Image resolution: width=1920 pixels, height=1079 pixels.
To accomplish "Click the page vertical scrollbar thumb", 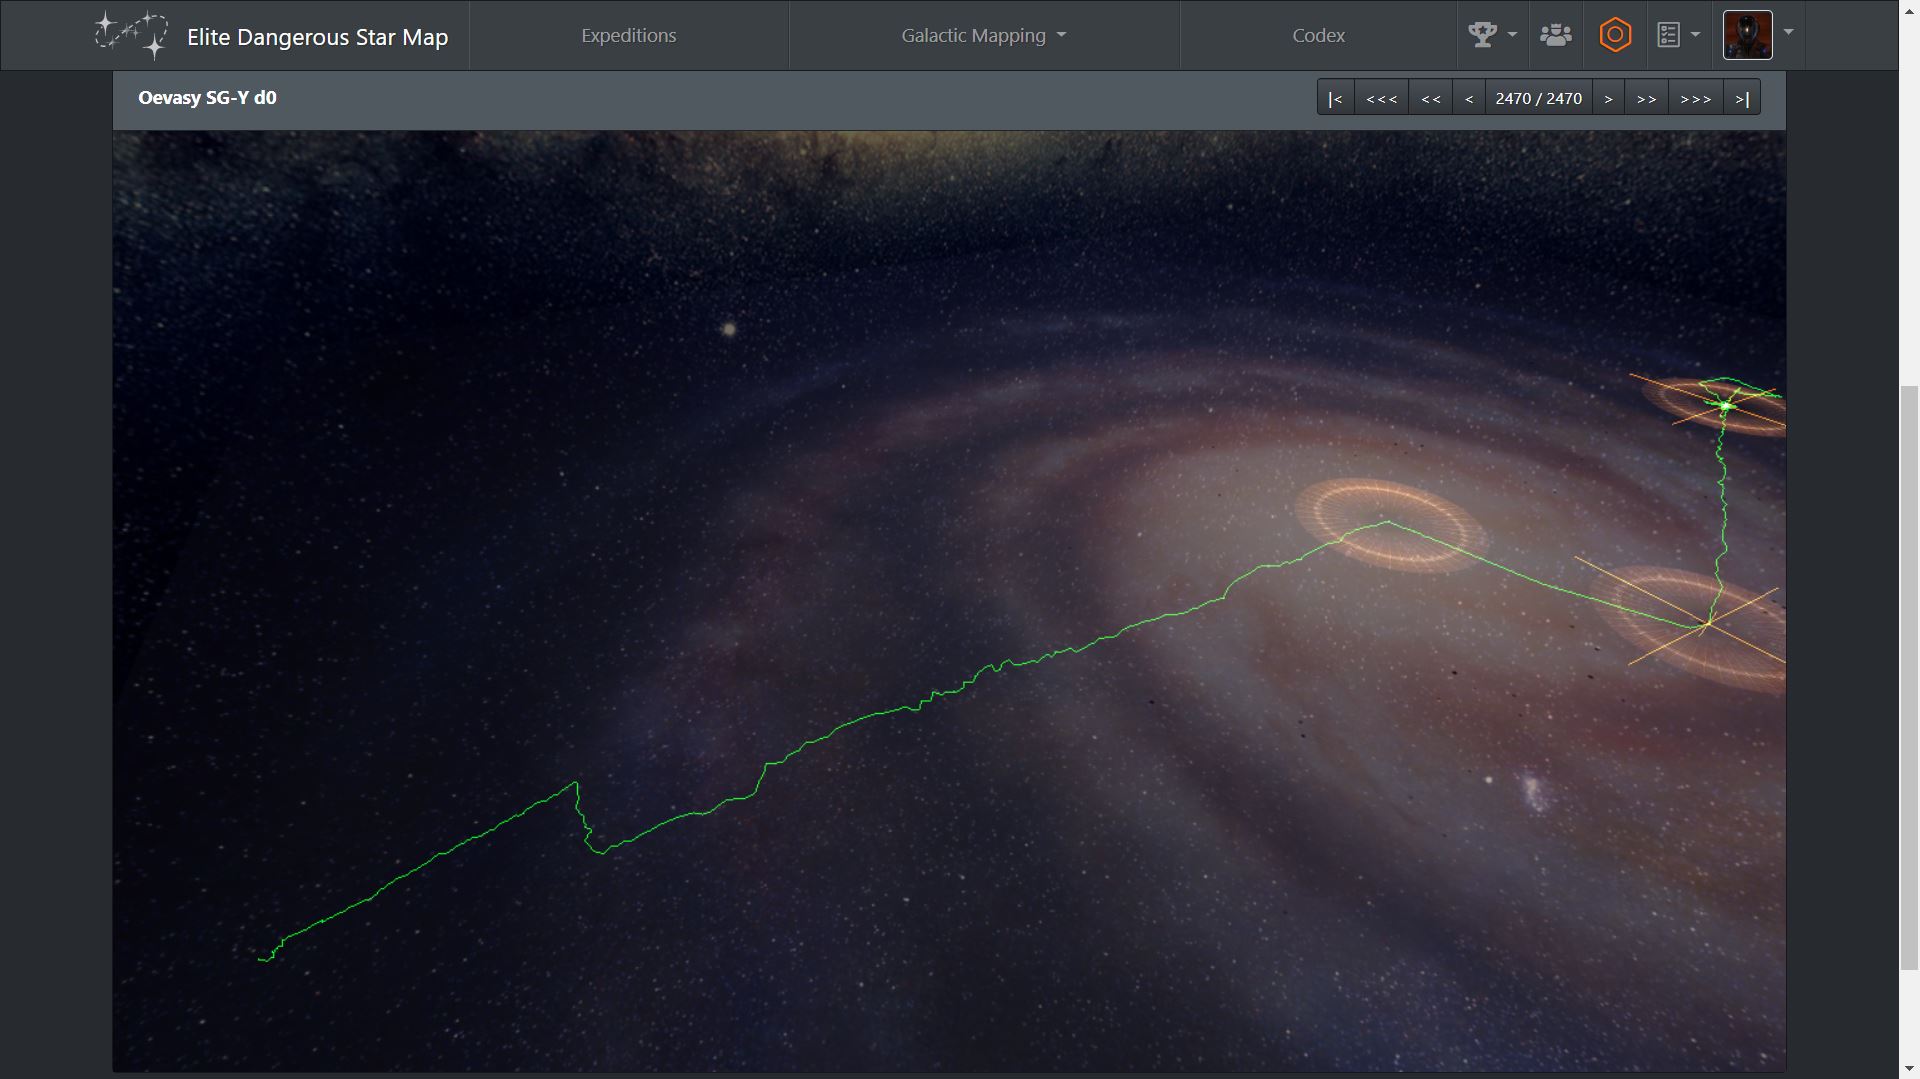I will 1909,677.
